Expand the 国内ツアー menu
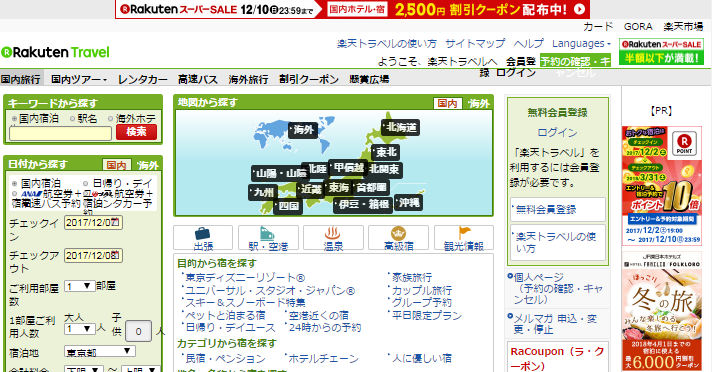 point(79,79)
